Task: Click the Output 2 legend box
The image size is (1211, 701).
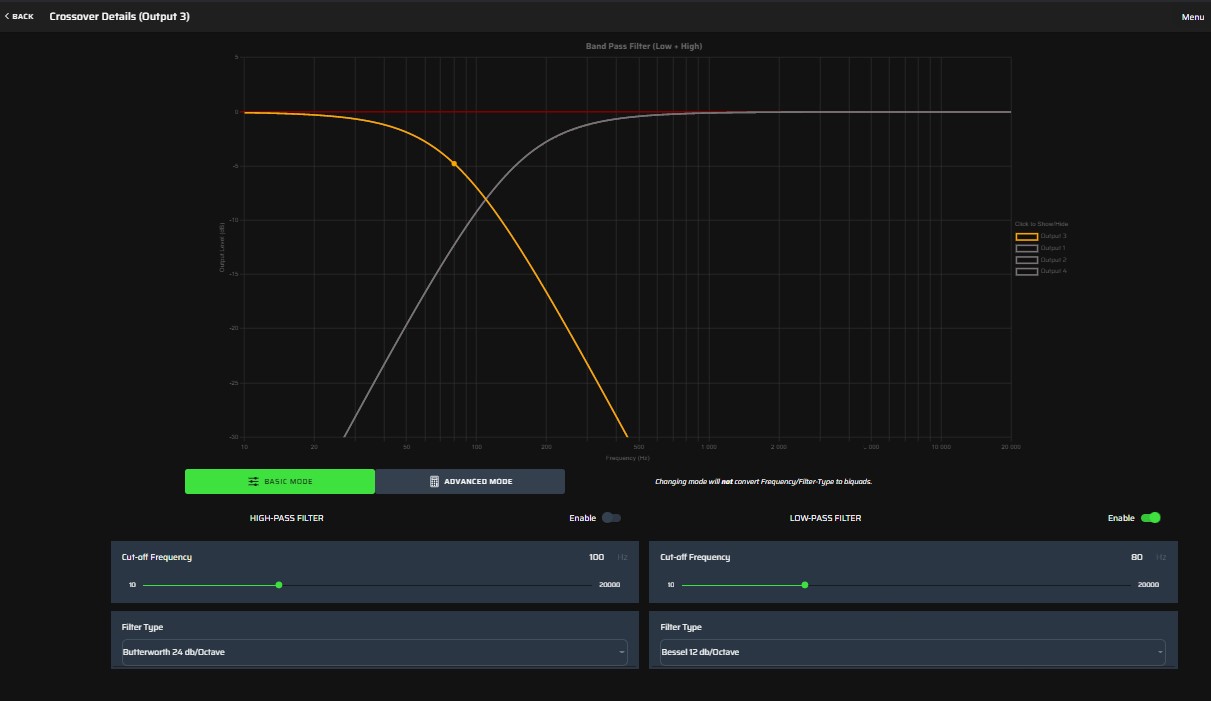Action: click(1026, 260)
